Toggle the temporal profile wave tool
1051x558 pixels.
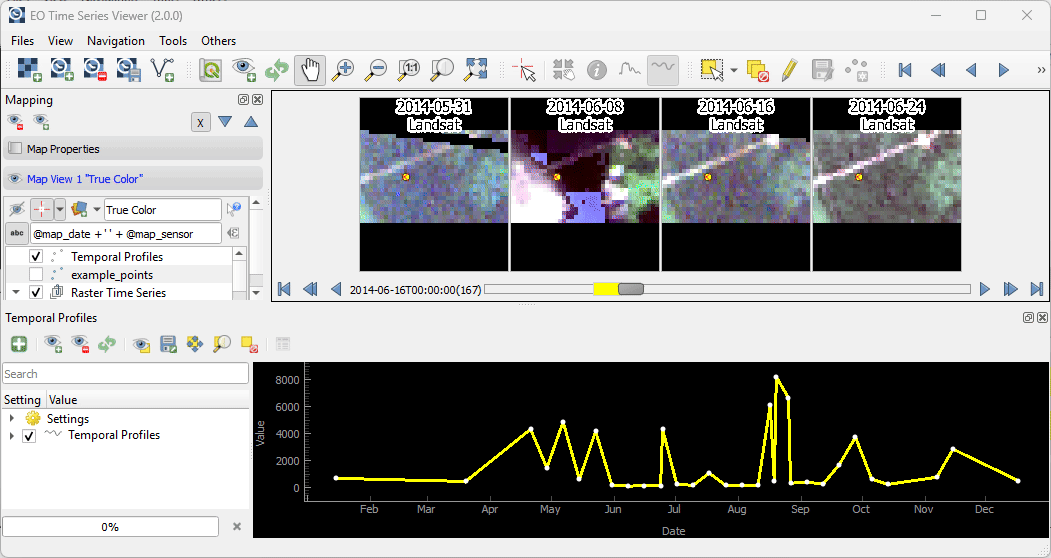point(663,69)
